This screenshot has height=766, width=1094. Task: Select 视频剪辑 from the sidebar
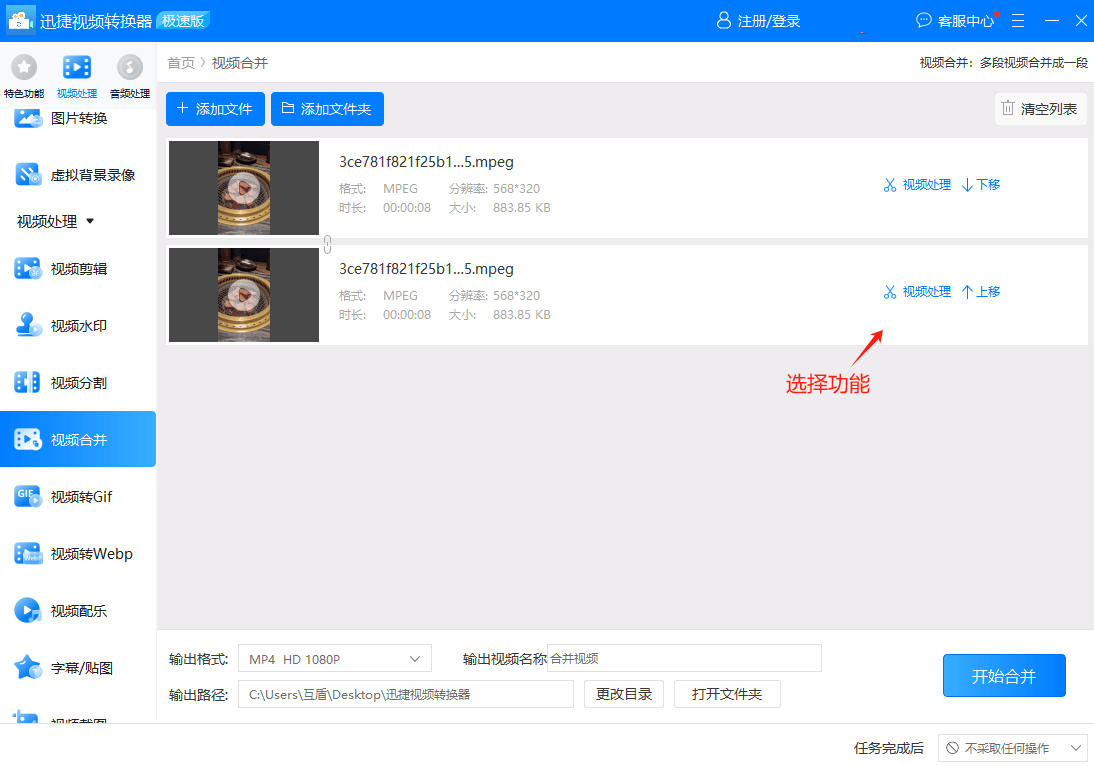point(78,269)
